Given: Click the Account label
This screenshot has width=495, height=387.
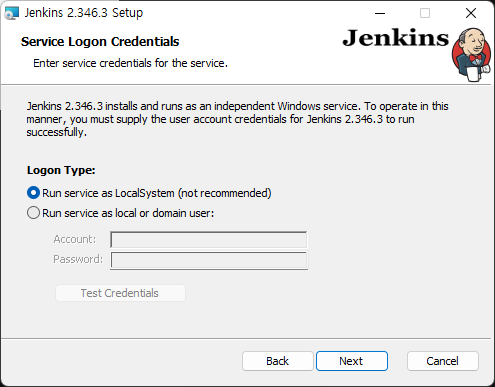Looking at the screenshot, I should 75,239.
